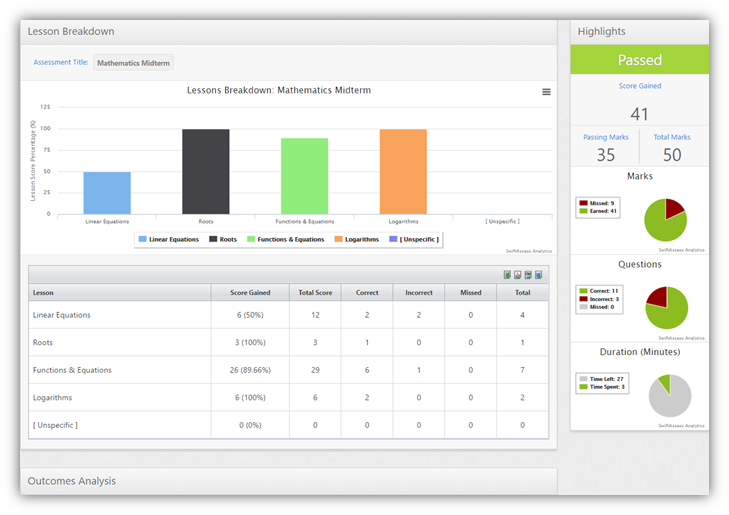Toggle Functions & Equations legend item
Viewport: 729px width, 515px height.
(x=285, y=240)
